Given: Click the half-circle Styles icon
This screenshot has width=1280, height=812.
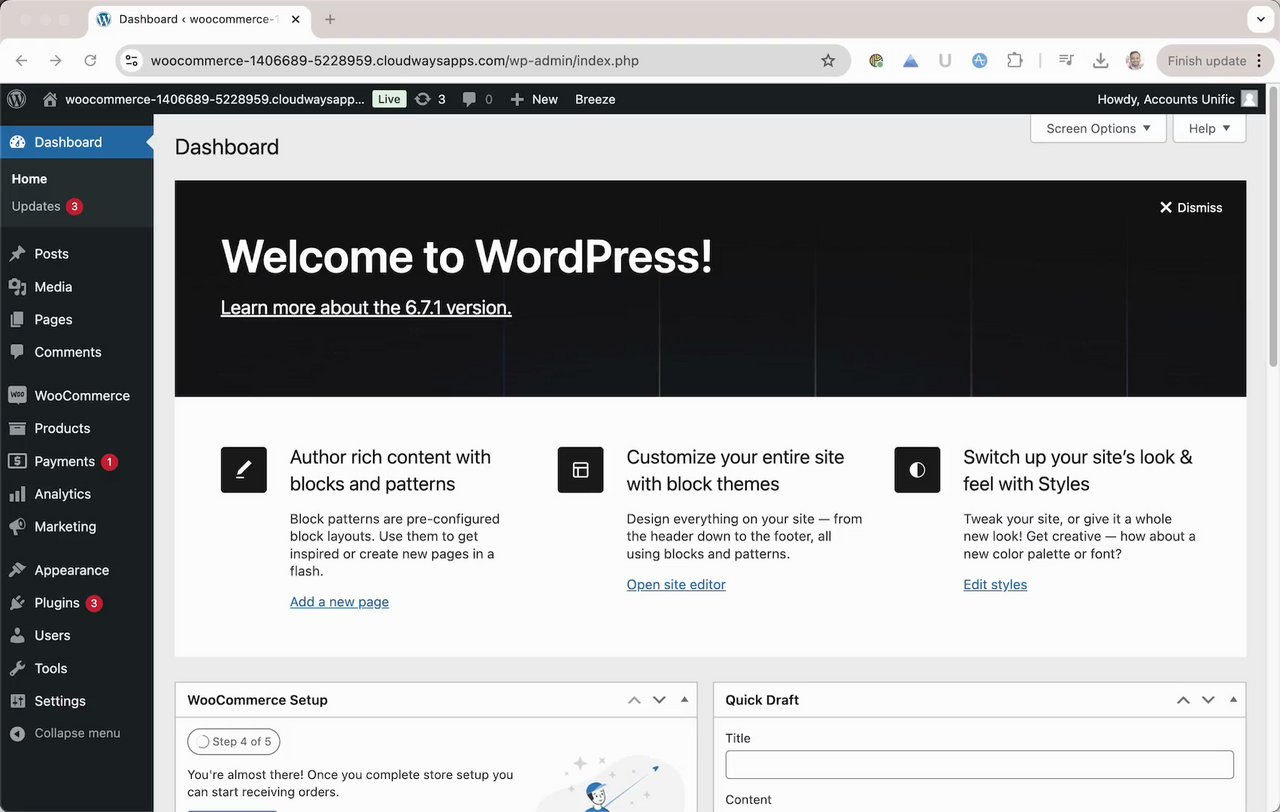Looking at the screenshot, I should 917,470.
